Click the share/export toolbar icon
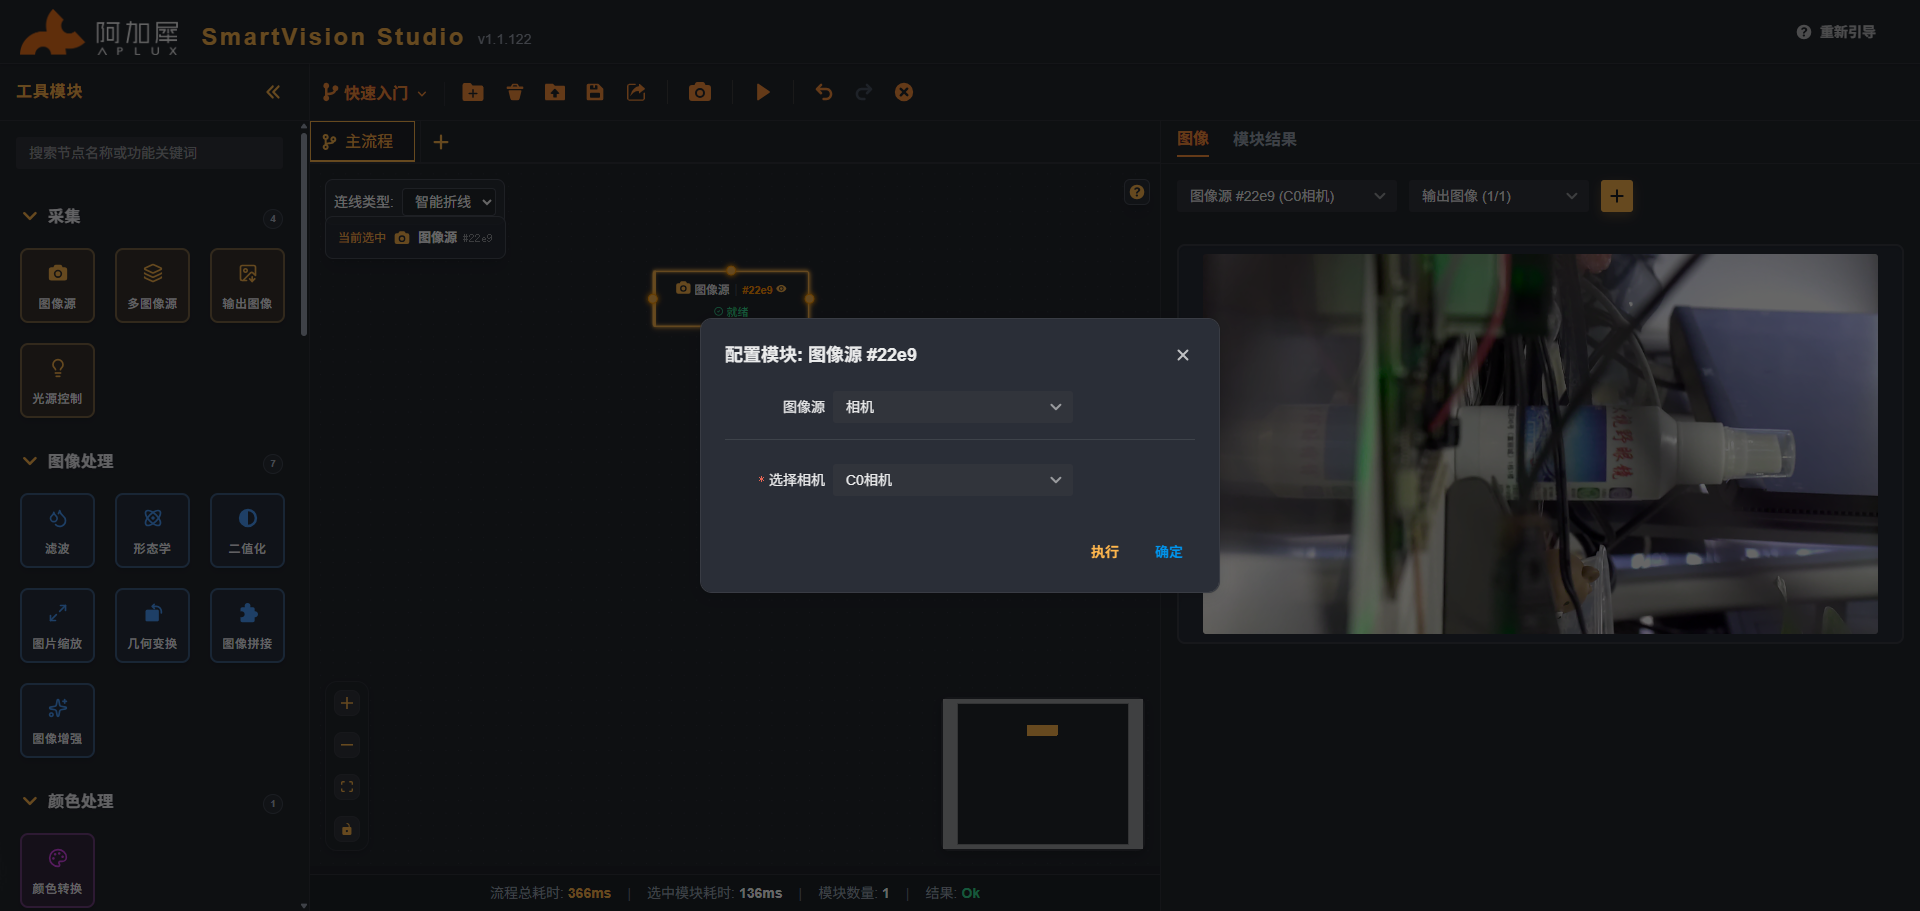This screenshot has width=1920, height=911. pyautogui.click(x=636, y=92)
